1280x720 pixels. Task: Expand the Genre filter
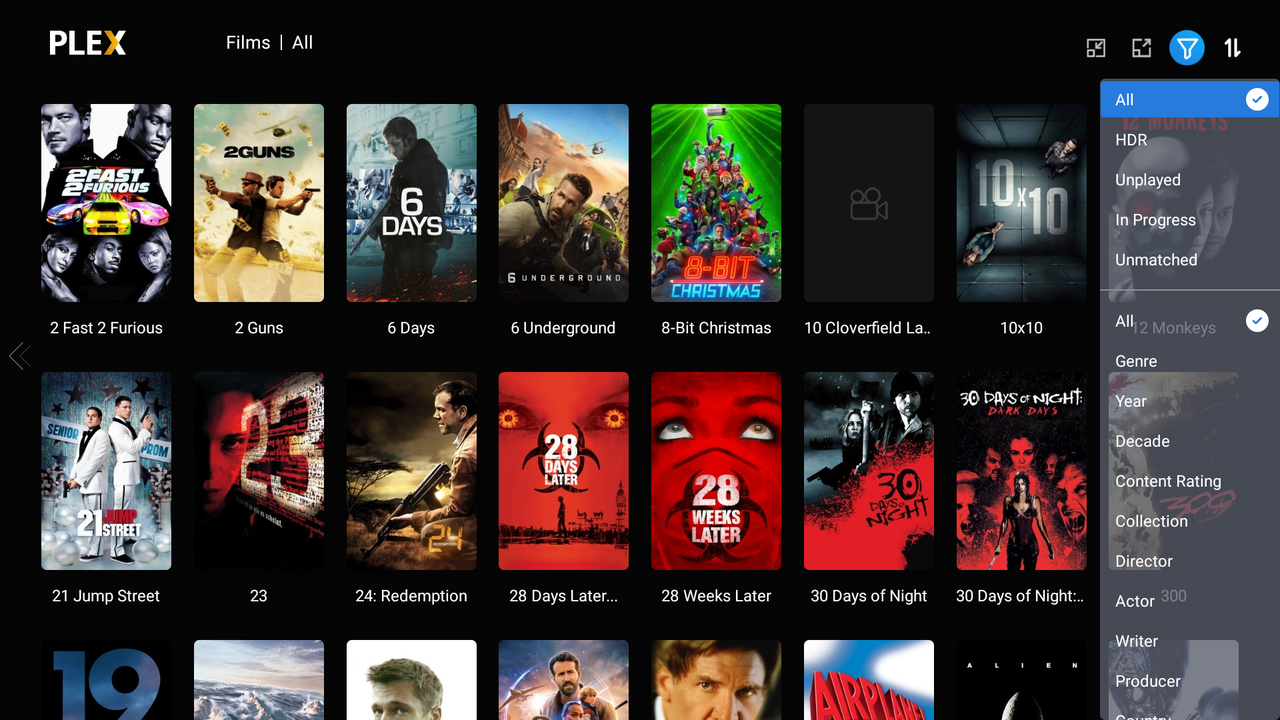point(1190,361)
